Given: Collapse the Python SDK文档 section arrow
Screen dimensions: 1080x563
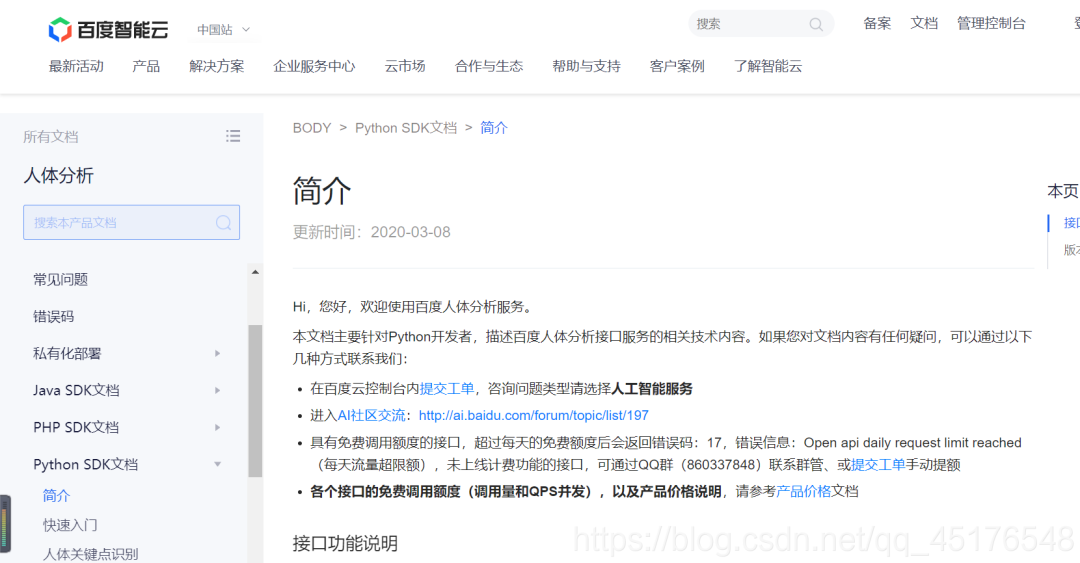Looking at the screenshot, I should [218, 464].
